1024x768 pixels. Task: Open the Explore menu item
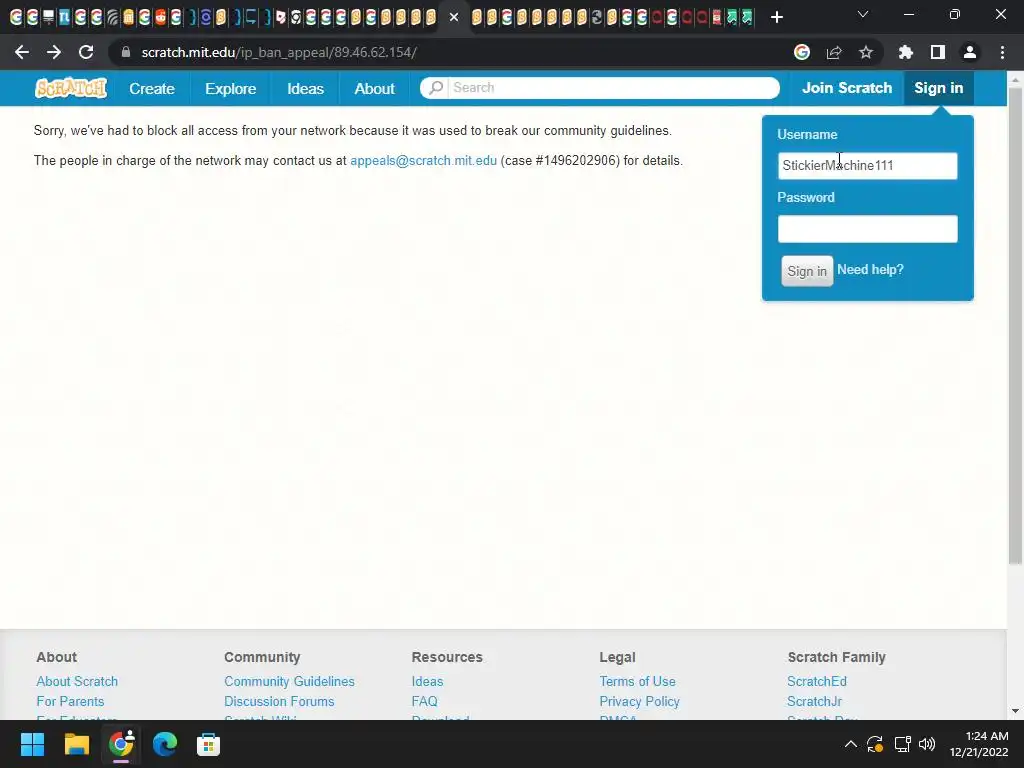[x=231, y=88]
